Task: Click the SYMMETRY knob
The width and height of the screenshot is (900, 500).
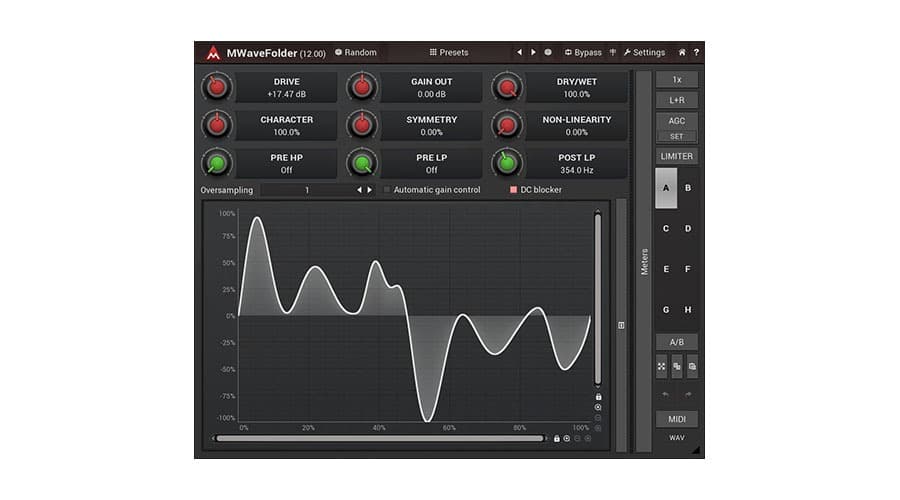Action: pos(362,125)
